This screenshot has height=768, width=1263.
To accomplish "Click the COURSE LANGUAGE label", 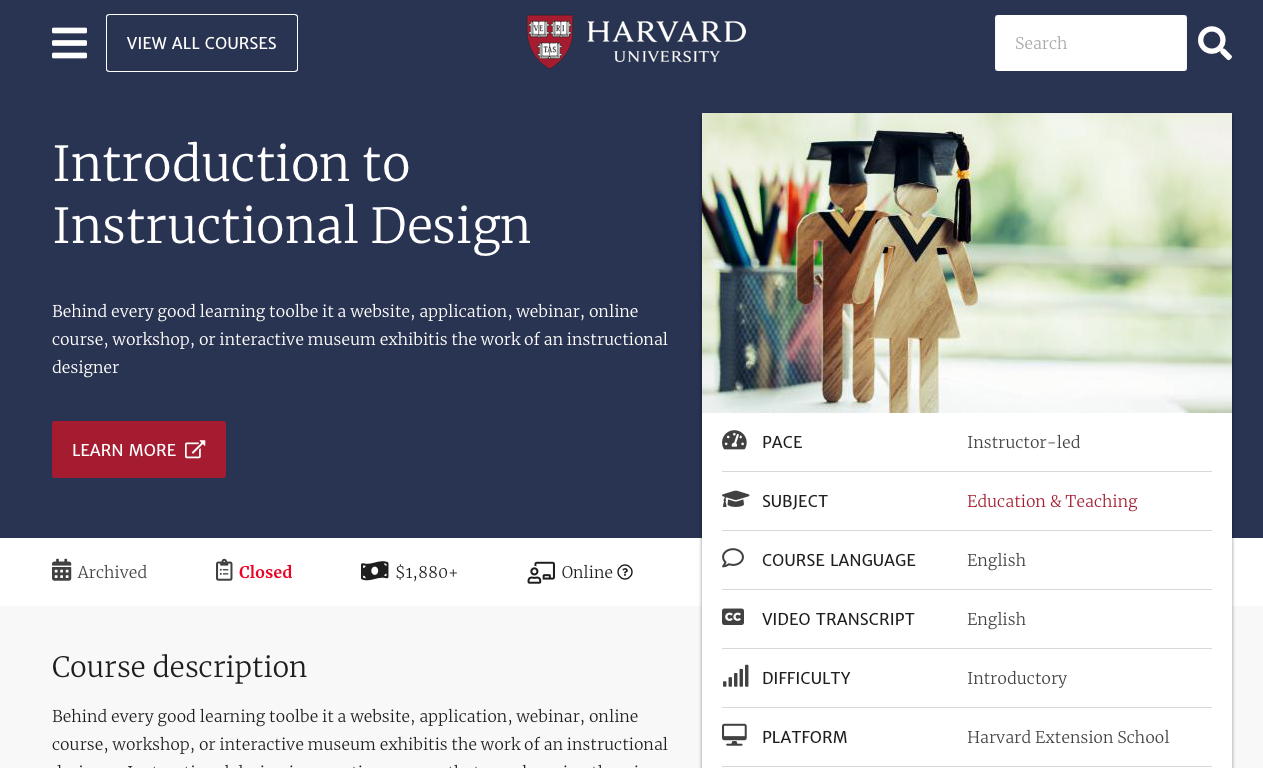I will click(x=839, y=560).
